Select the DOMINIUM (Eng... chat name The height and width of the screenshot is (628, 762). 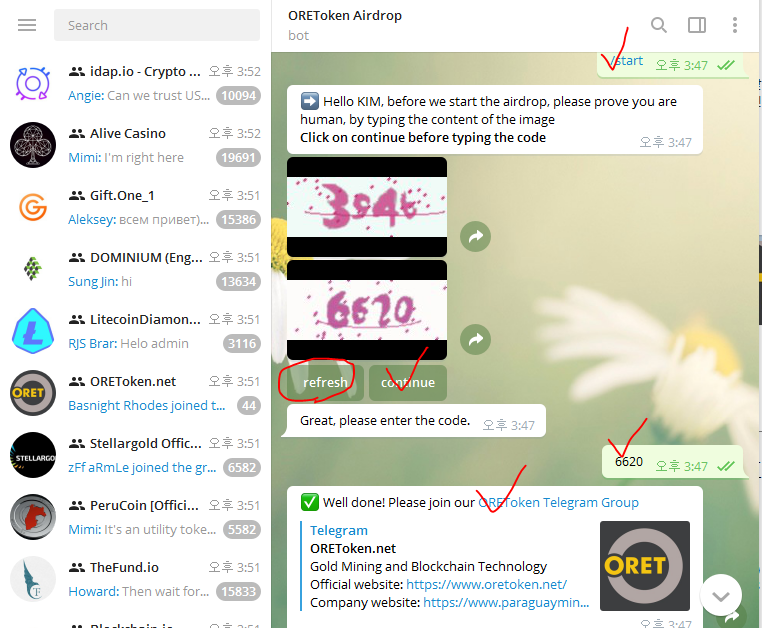point(146,257)
